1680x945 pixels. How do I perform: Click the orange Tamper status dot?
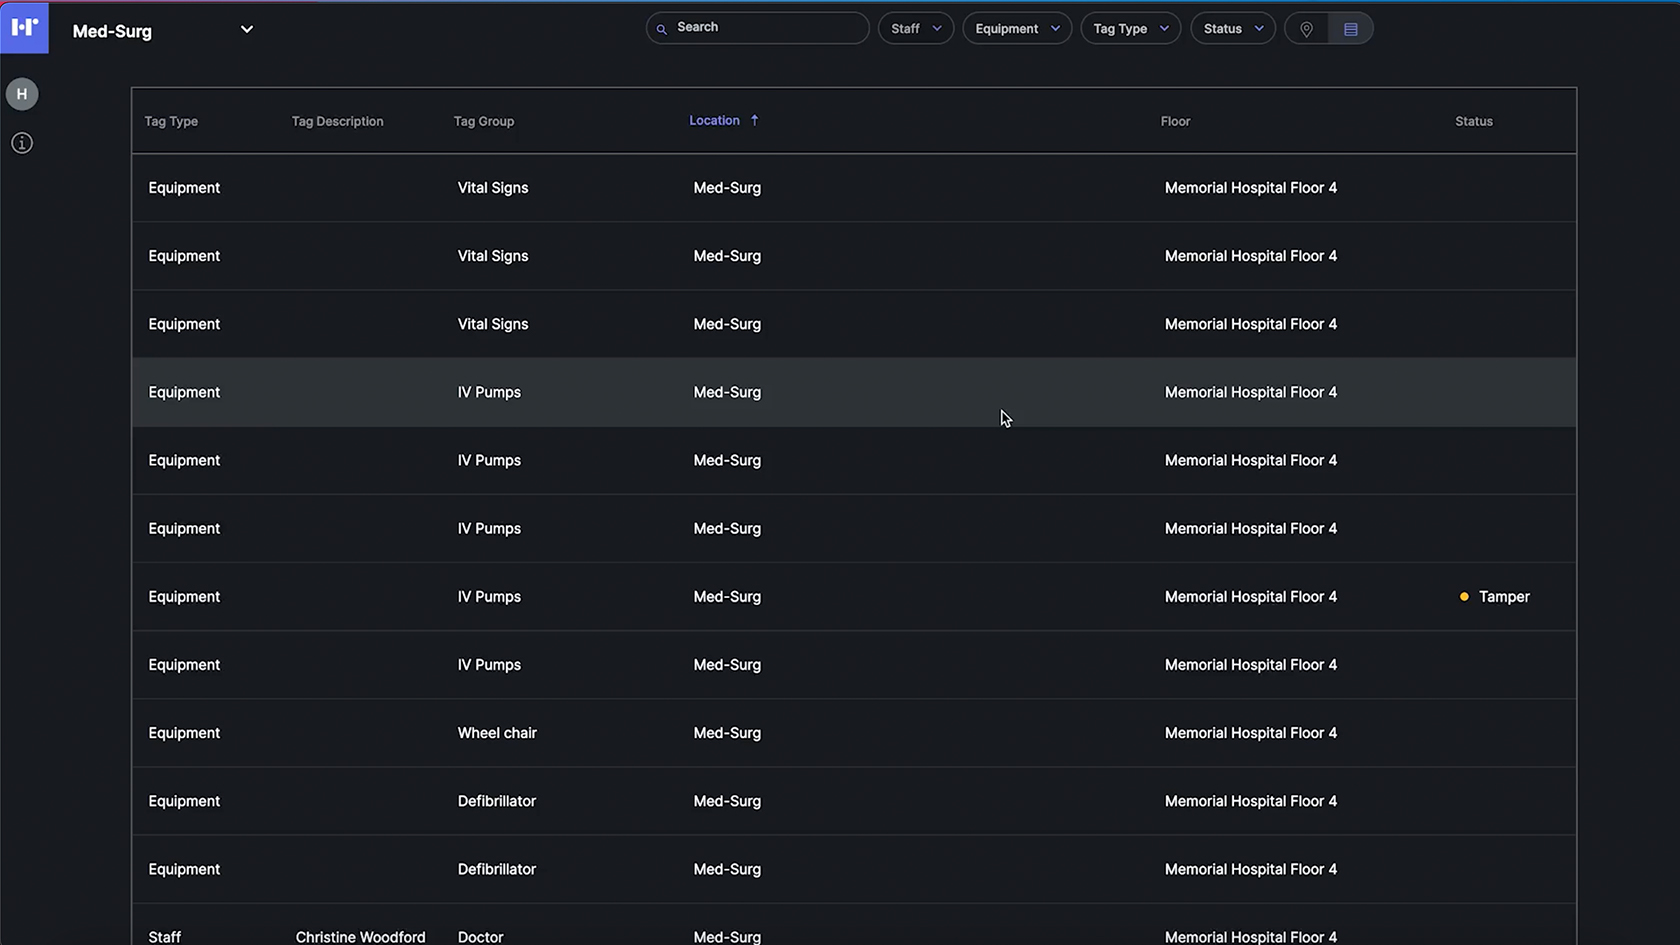coord(1464,597)
